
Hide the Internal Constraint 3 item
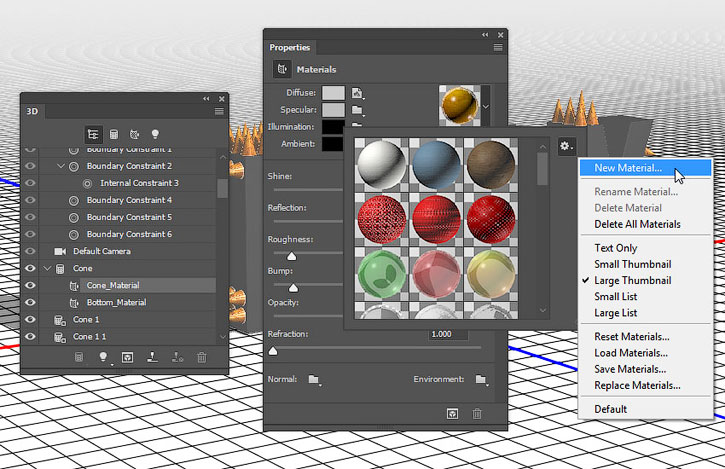click(x=30, y=183)
